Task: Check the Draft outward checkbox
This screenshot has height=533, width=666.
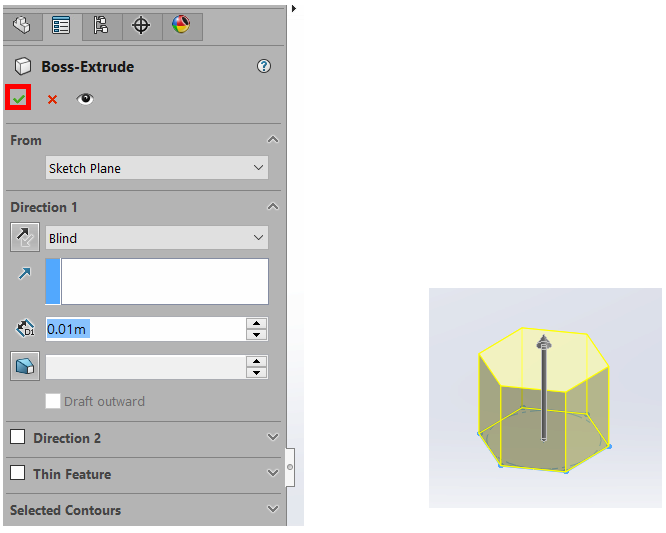Action: 53,401
